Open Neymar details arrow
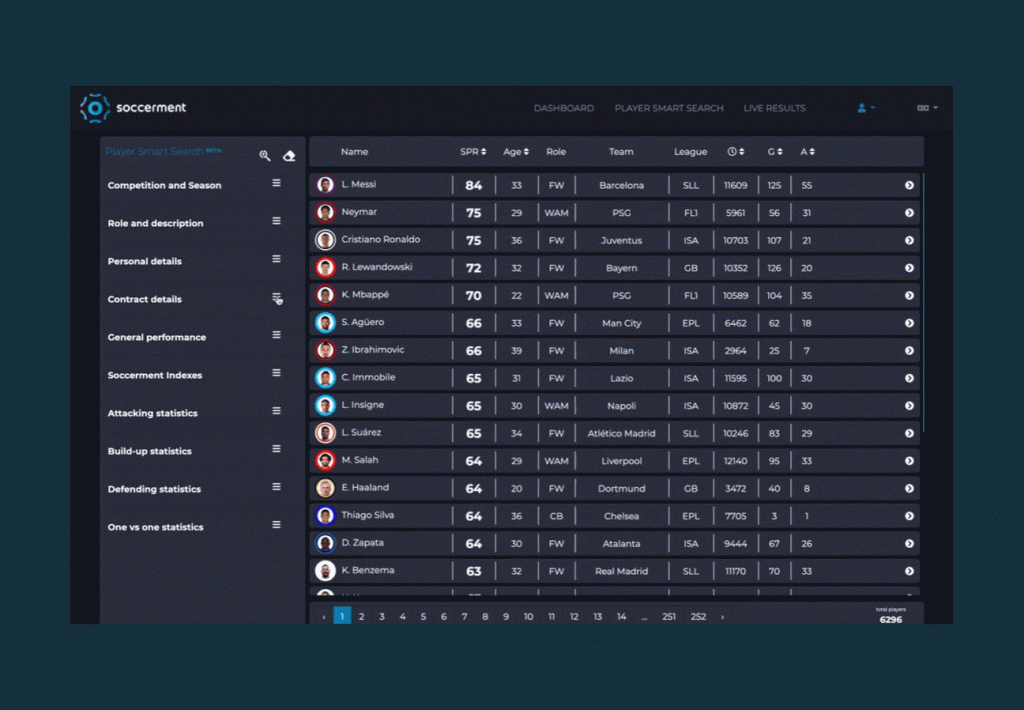This screenshot has width=1024, height=710. [909, 213]
